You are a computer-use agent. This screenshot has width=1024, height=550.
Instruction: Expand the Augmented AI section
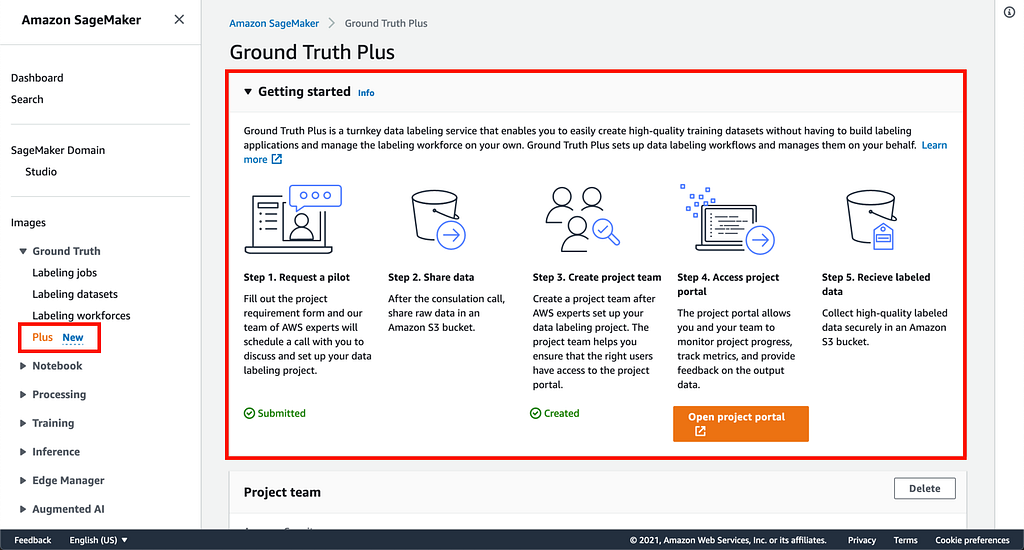(x=23, y=510)
